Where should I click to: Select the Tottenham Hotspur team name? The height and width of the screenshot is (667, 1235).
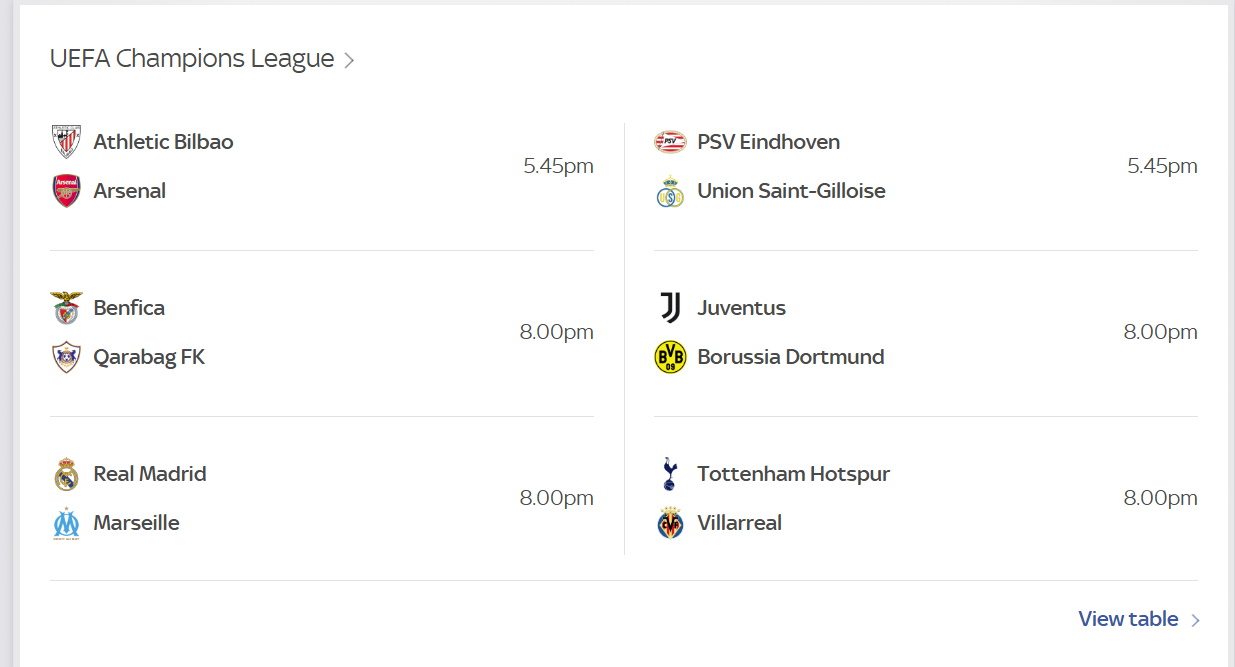(x=793, y=474)
